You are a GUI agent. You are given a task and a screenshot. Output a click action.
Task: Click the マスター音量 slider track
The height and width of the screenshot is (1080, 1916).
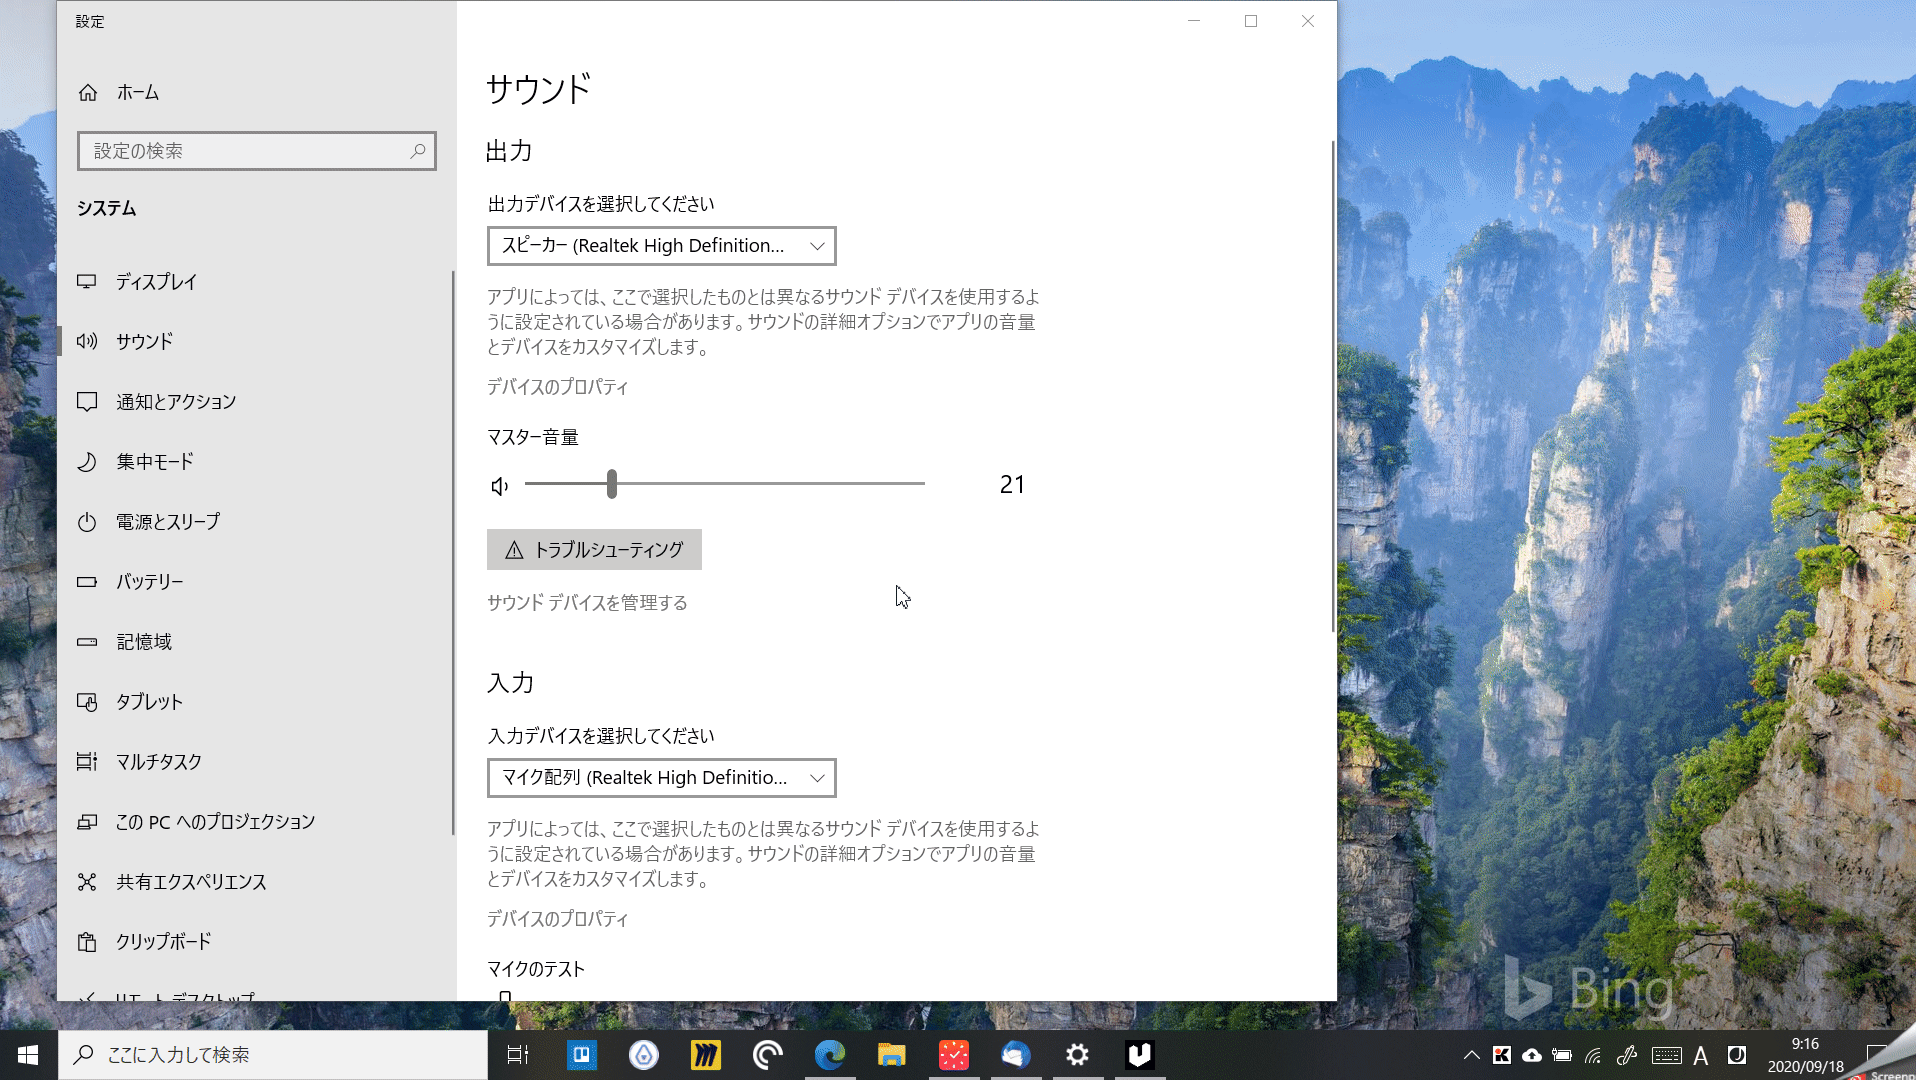click(725, 484)
